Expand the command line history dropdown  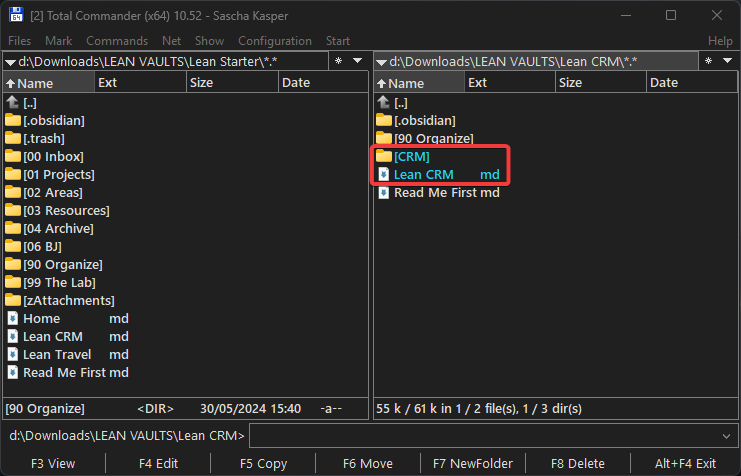pos(726,436)
